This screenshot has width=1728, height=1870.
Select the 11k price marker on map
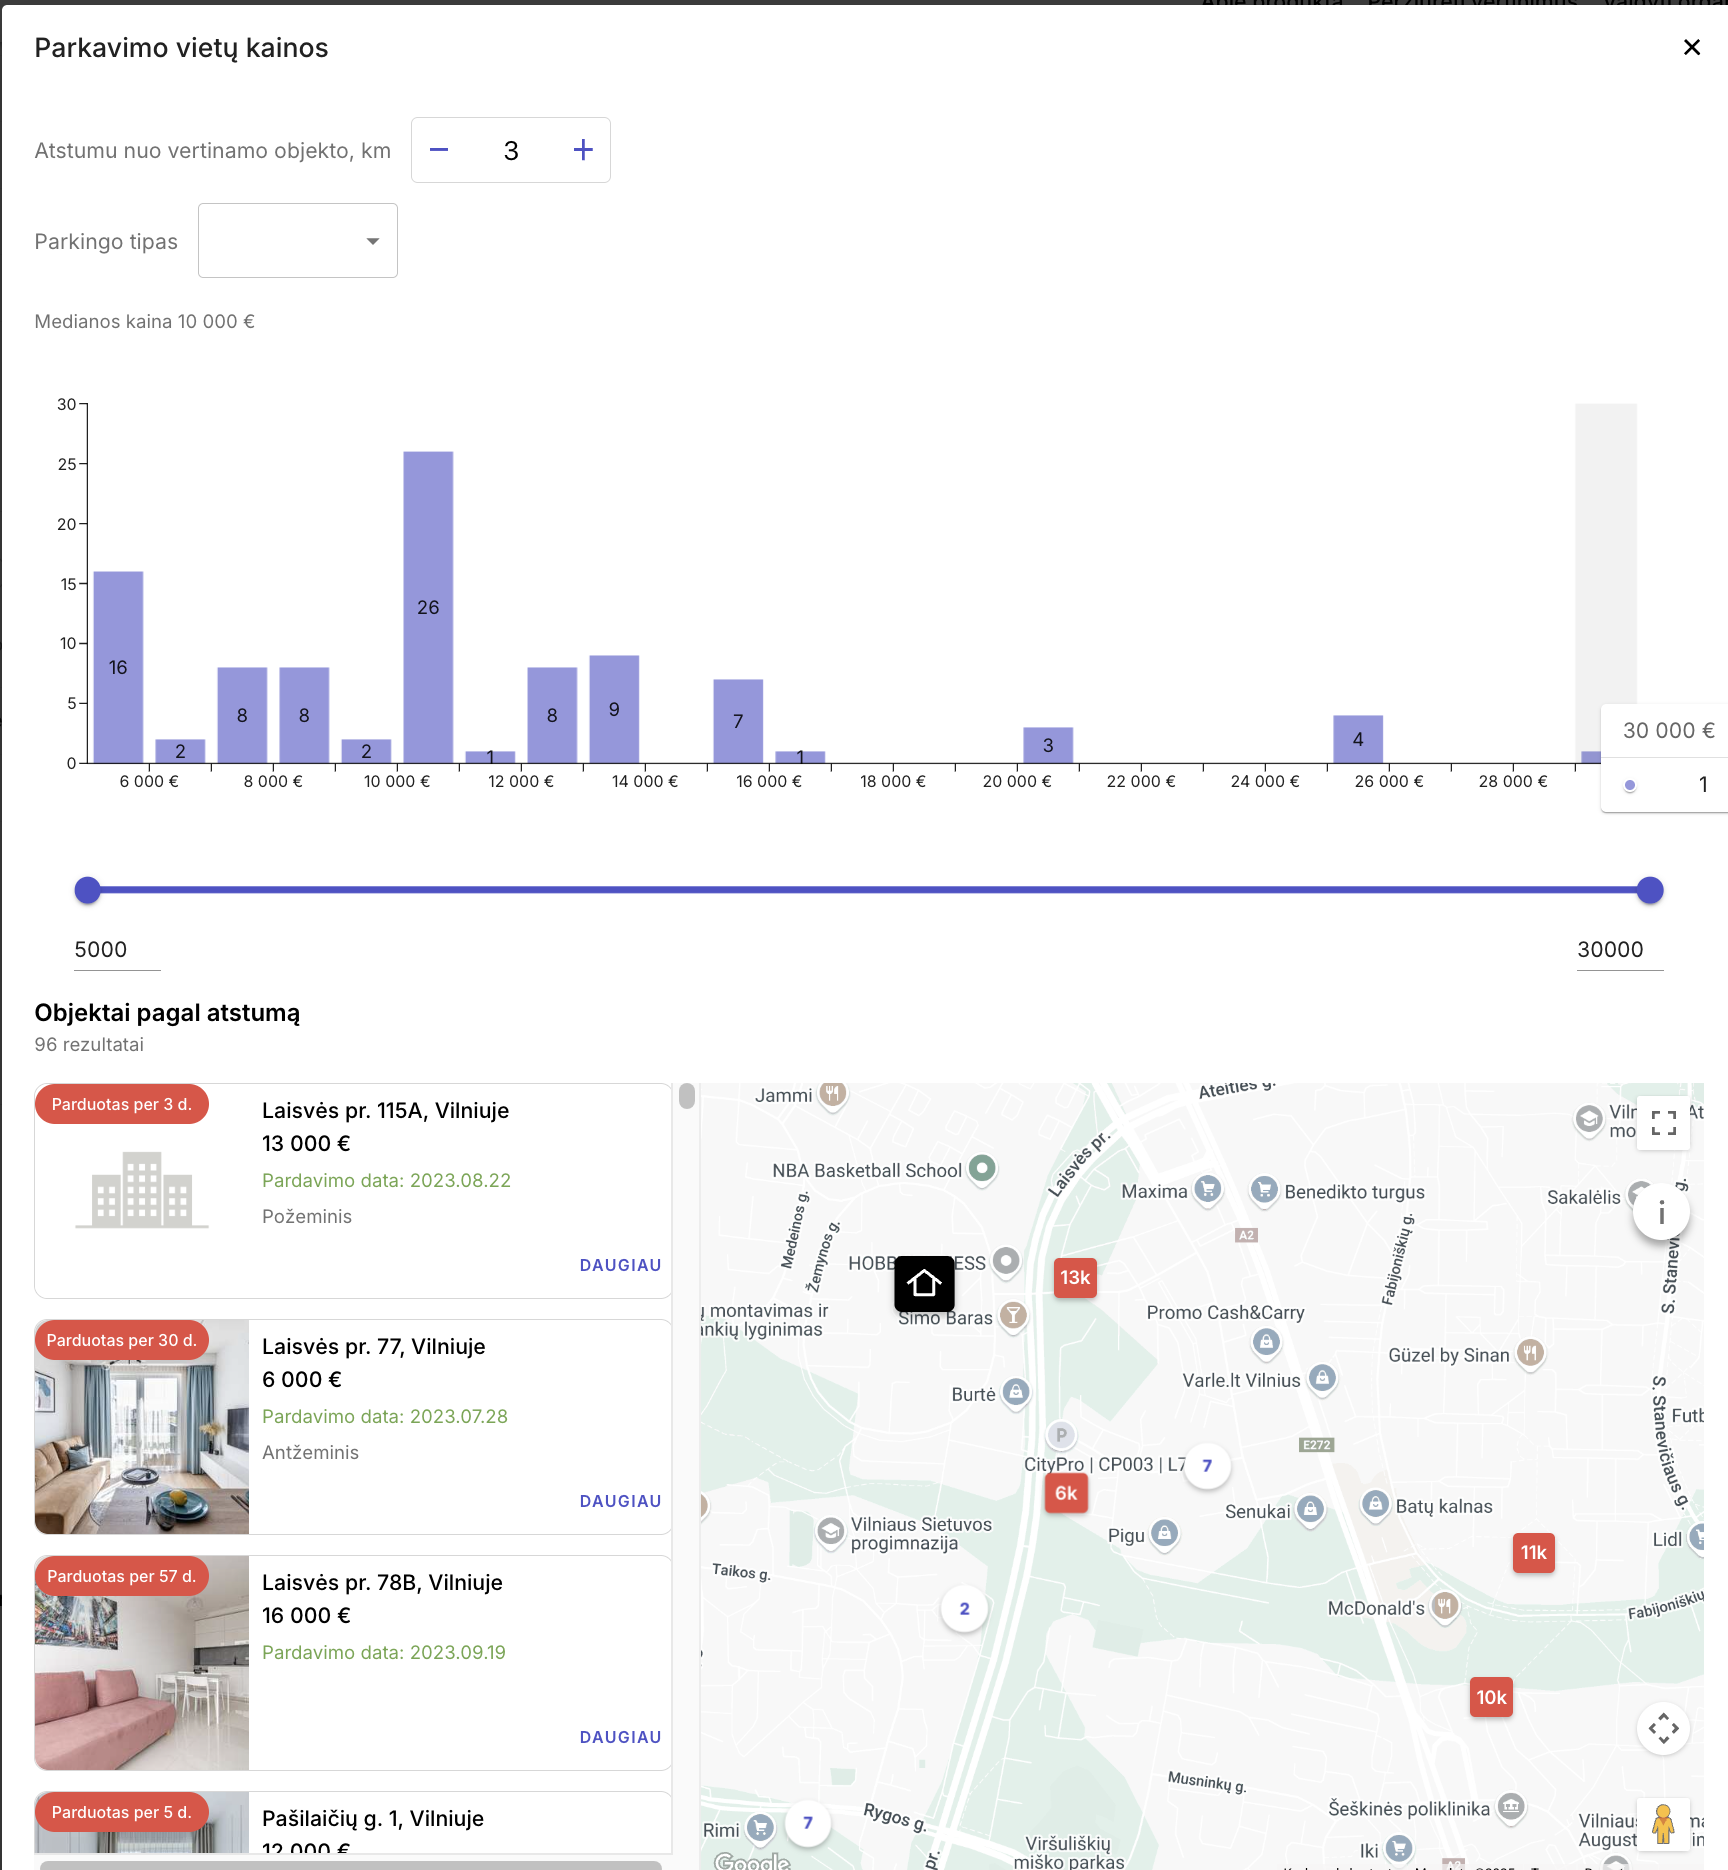pos(1533,1553)
